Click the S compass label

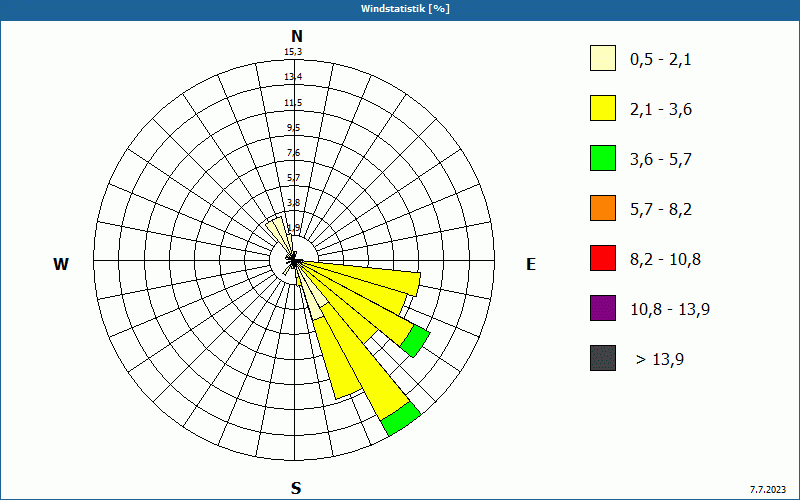tap(296, 488)
